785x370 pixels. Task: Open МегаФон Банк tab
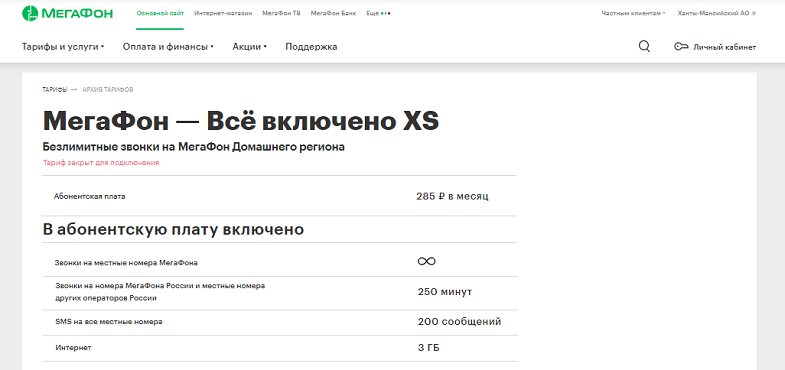pos(333,14)
